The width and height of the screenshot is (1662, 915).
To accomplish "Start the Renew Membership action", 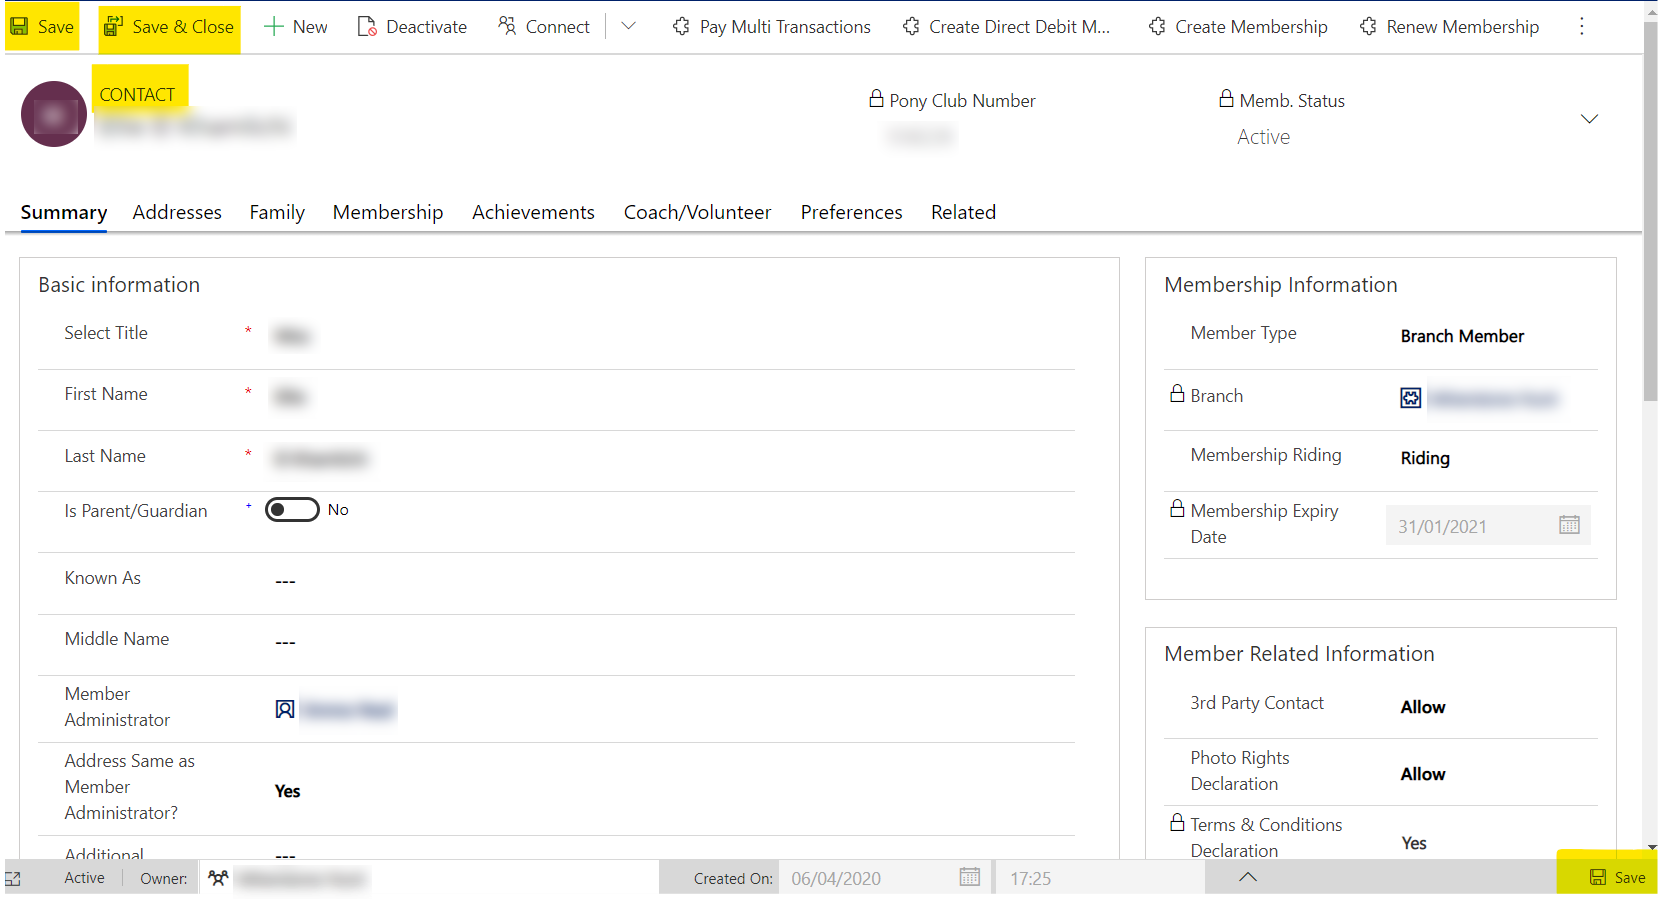I will point(1448,26).
